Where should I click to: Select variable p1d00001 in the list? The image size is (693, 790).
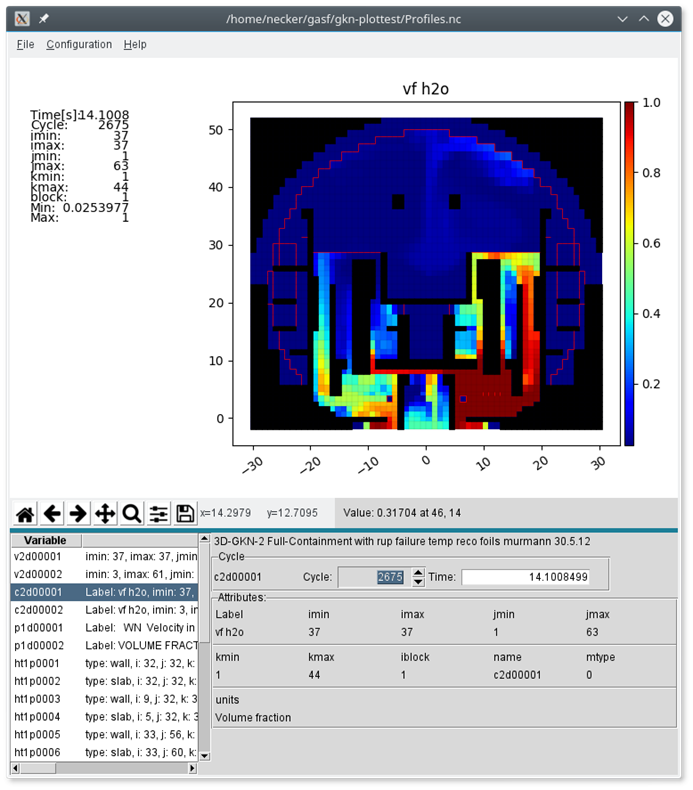[38, 627]
